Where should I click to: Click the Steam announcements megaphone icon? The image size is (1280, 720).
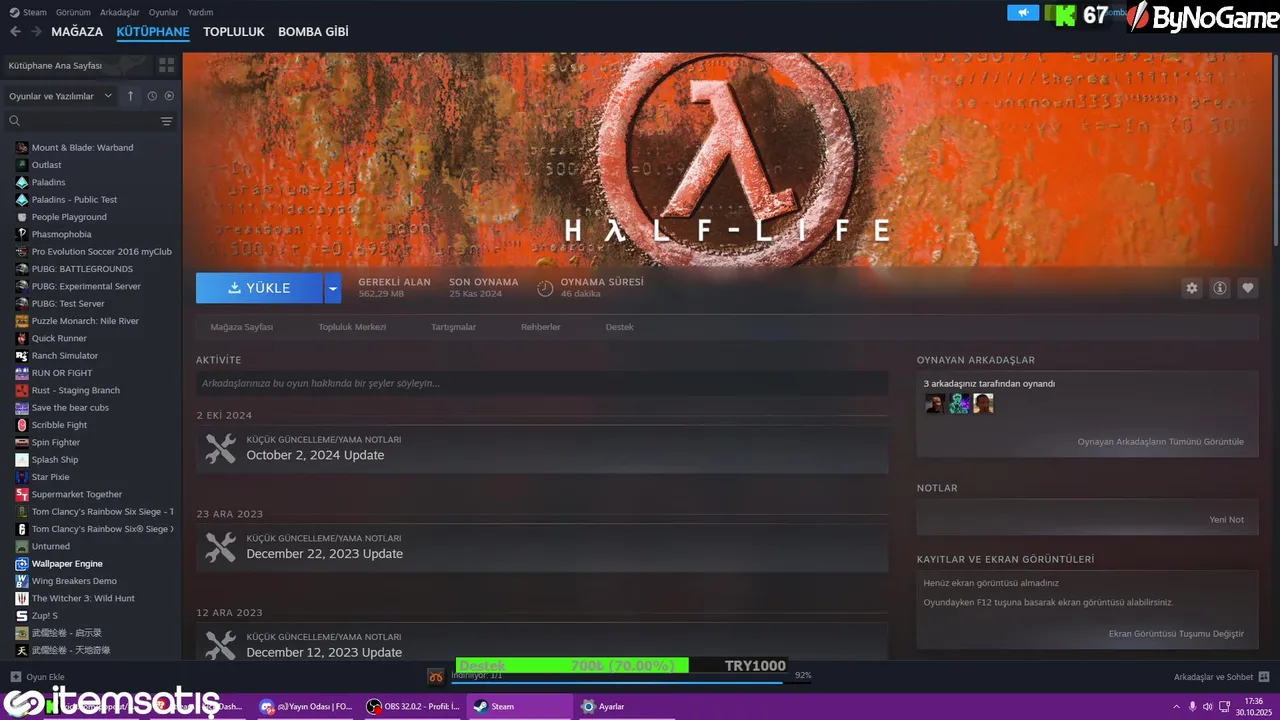click(1023, 13)
